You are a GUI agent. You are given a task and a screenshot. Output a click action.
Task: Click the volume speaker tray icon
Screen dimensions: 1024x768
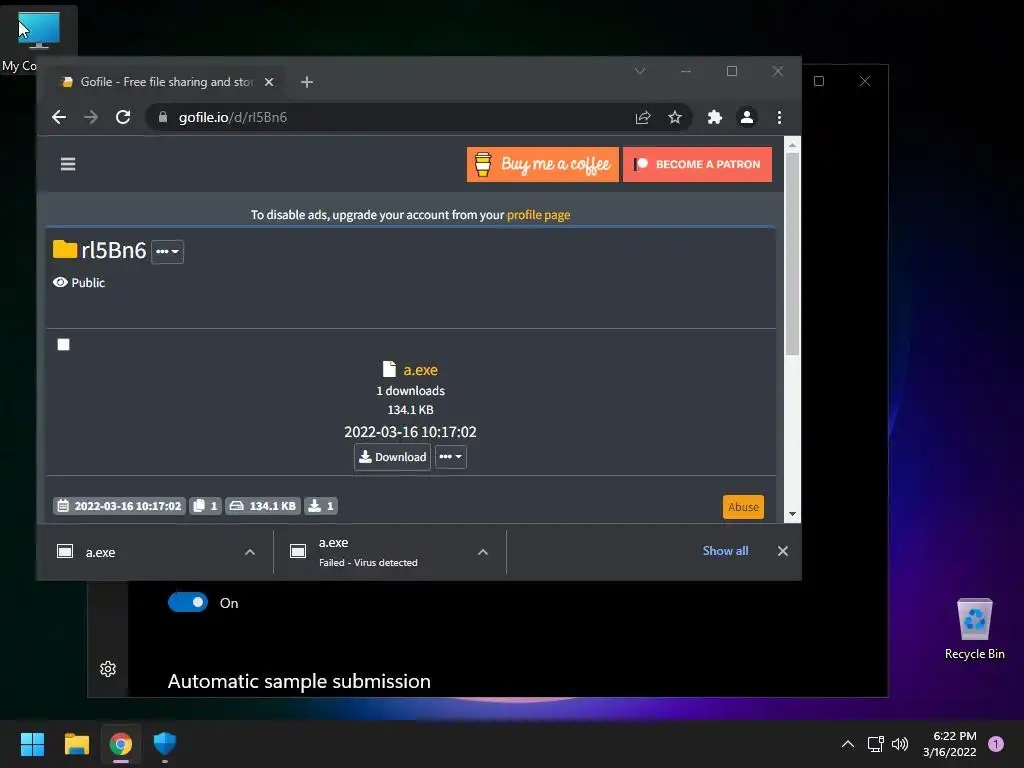[x=900, y=744]
